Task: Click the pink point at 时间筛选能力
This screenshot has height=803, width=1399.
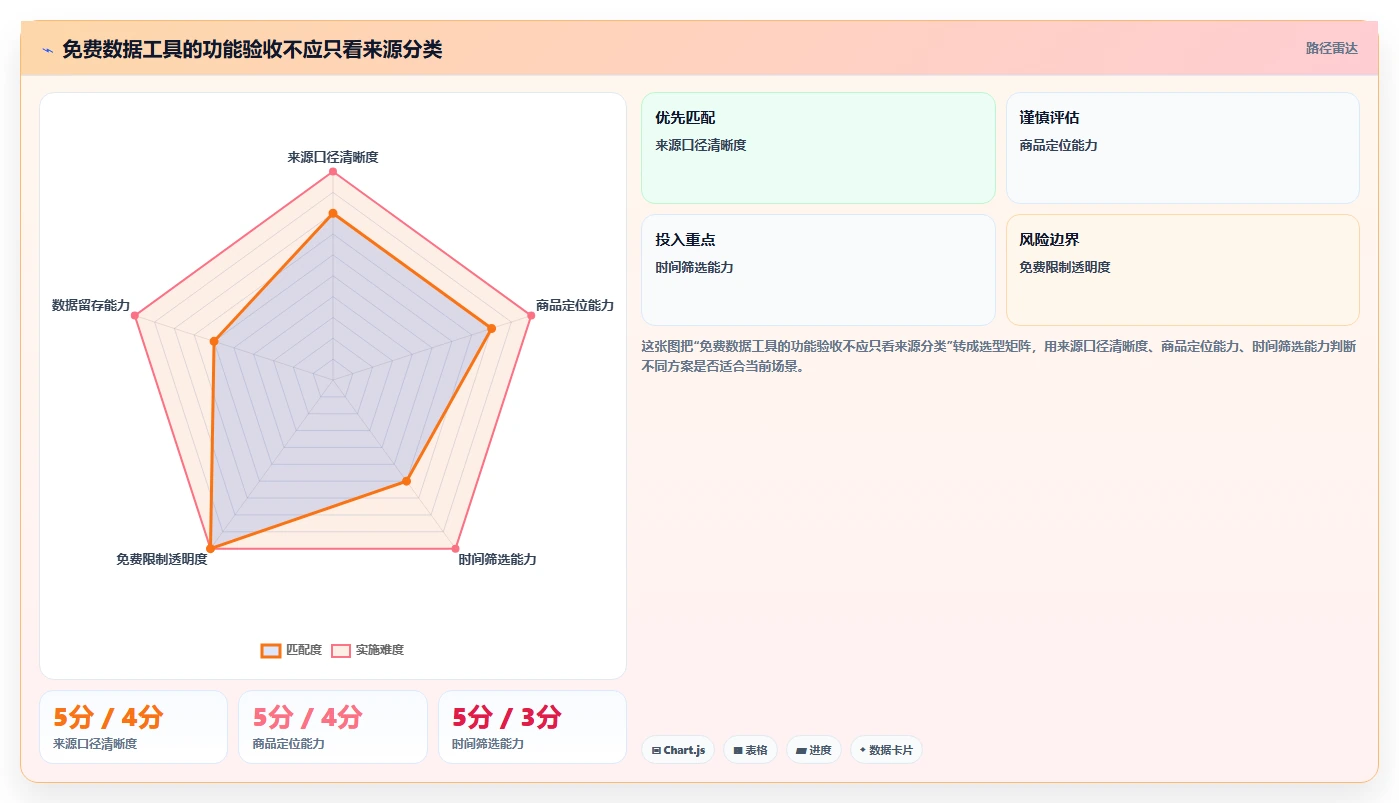Action: pos(456,549)
